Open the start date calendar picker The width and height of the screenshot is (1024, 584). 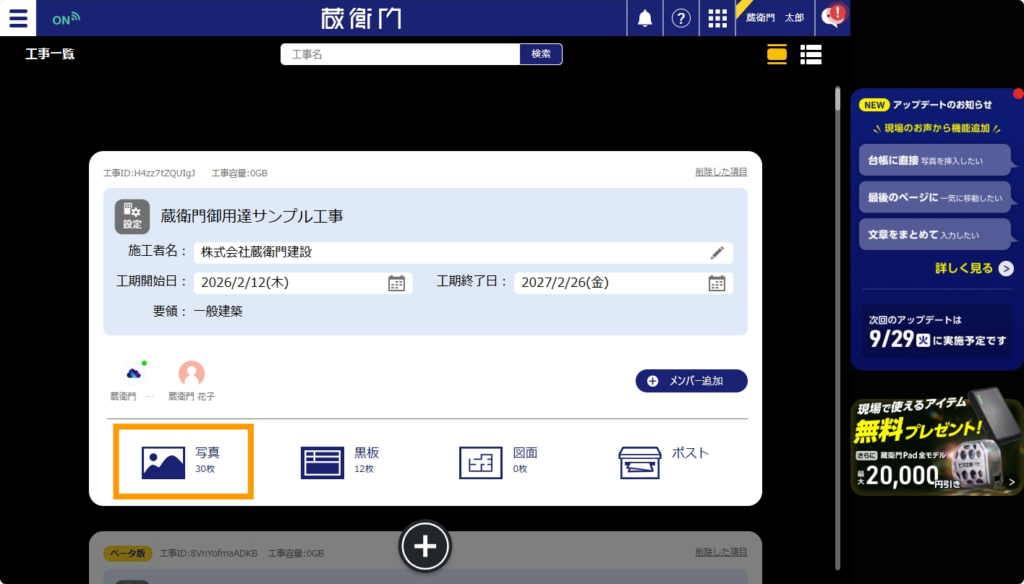coord(396,283)
